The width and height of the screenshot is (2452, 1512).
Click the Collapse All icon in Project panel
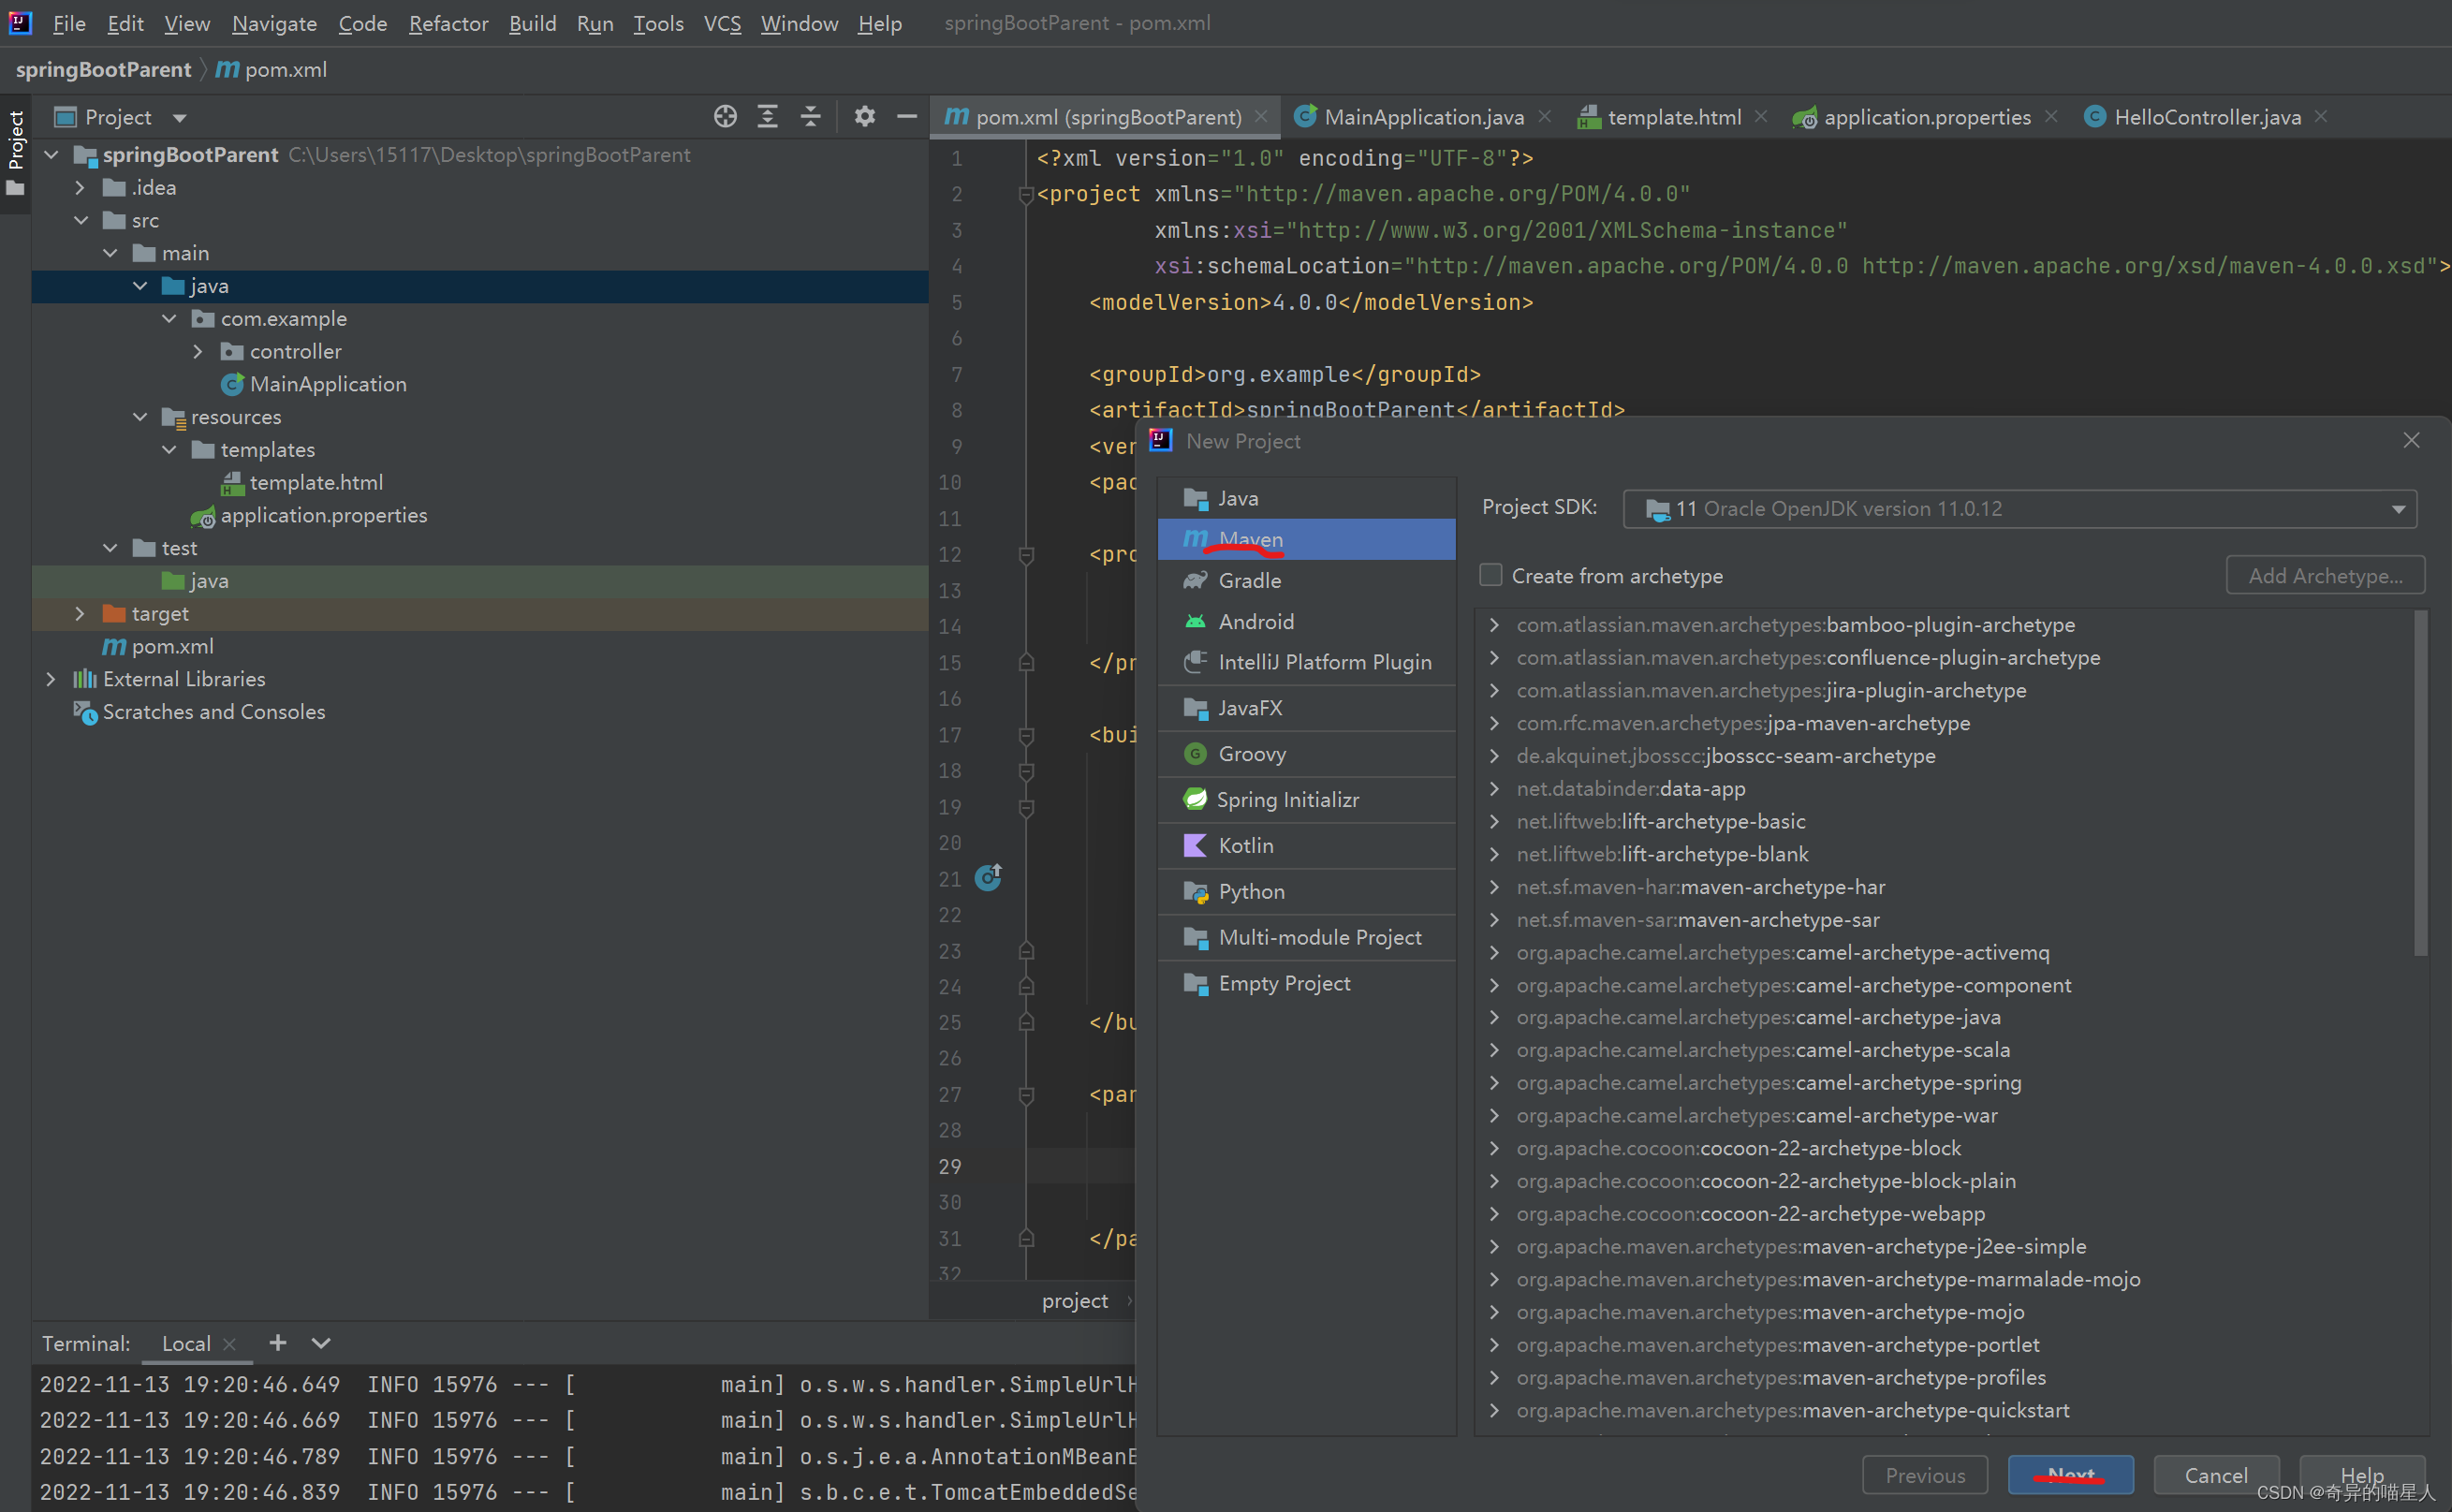click(x=811, y=117)
